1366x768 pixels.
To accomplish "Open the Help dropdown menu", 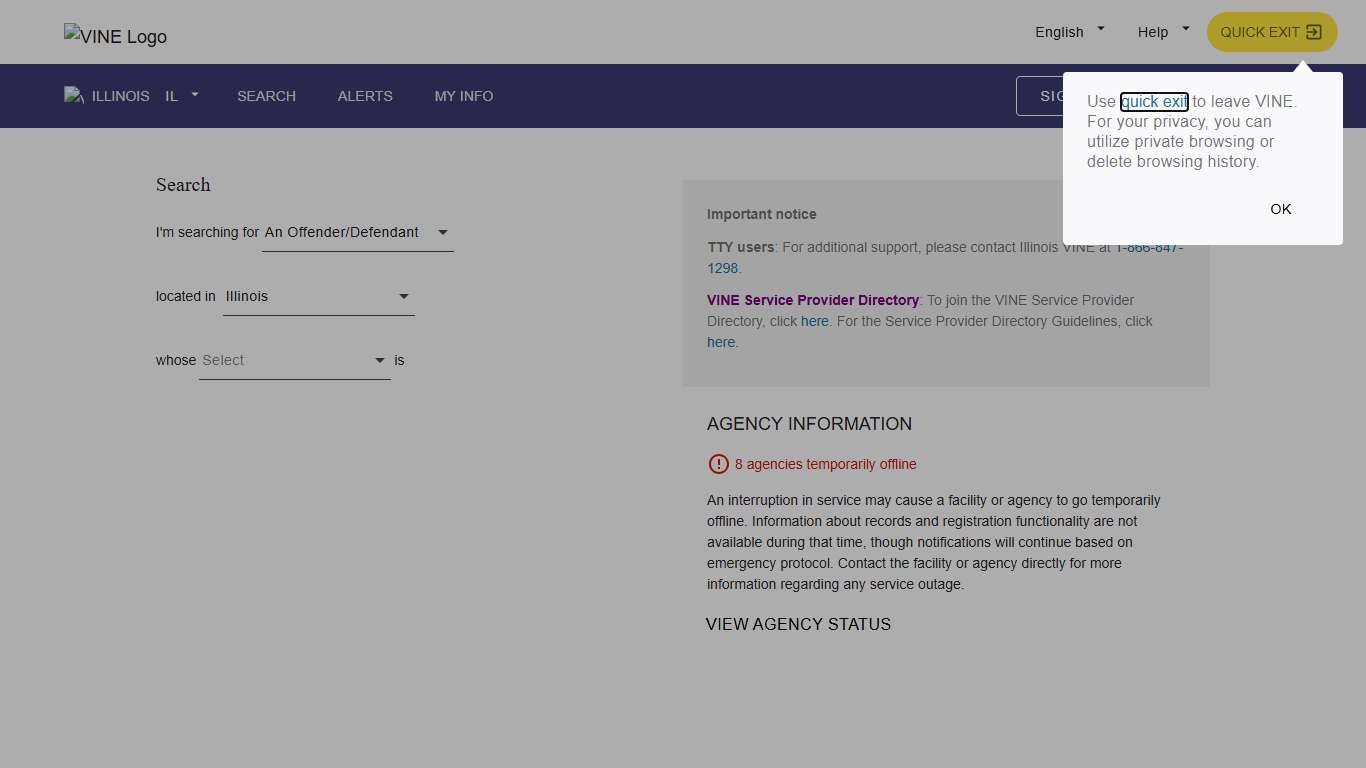I will point(1163,32).
